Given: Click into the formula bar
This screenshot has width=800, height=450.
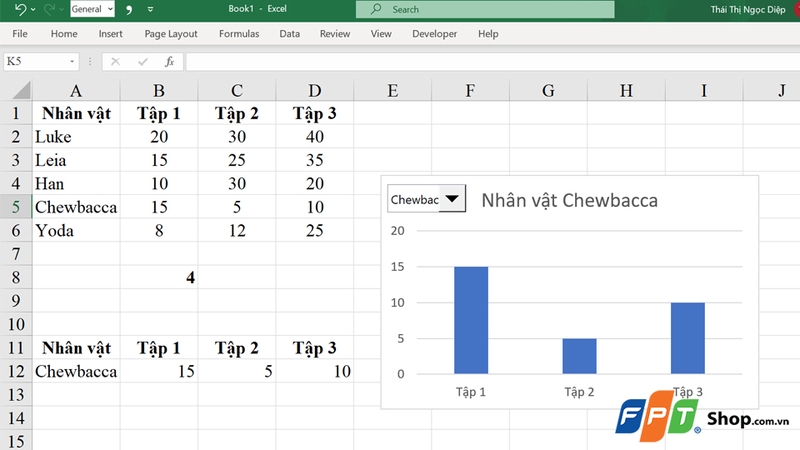Looking at the screenshot, I should tap(492, 62).
